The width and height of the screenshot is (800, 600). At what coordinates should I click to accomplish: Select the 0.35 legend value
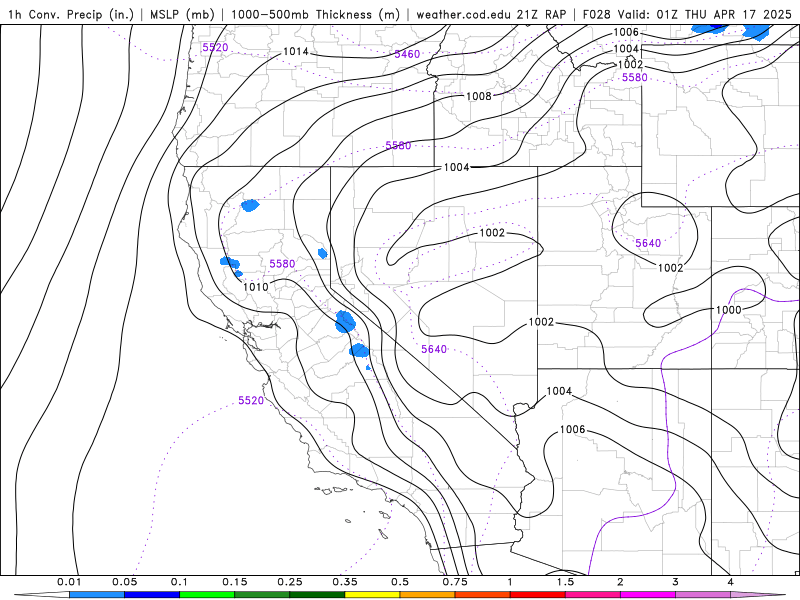click(x=345, y=582)
